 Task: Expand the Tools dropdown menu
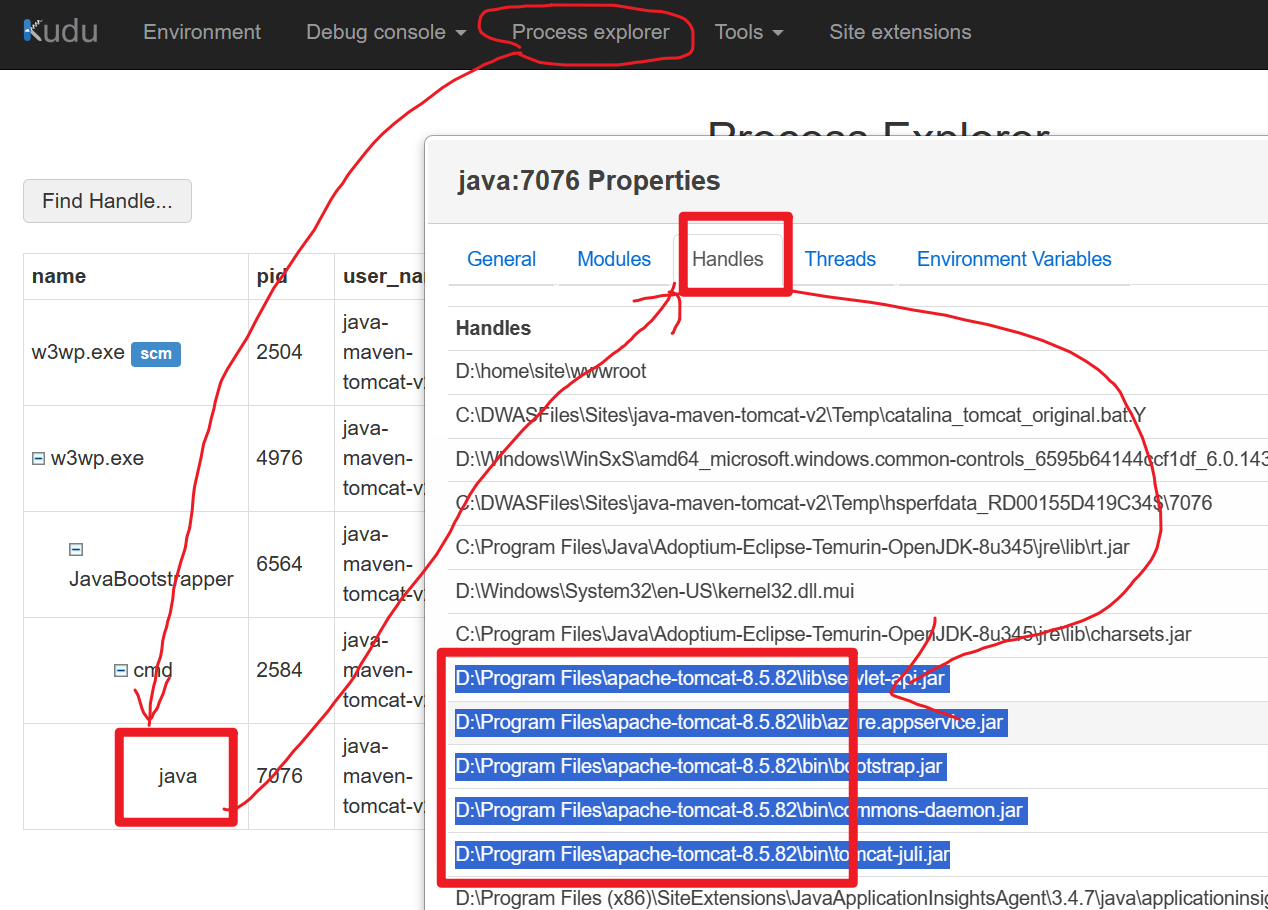(748, 32)
